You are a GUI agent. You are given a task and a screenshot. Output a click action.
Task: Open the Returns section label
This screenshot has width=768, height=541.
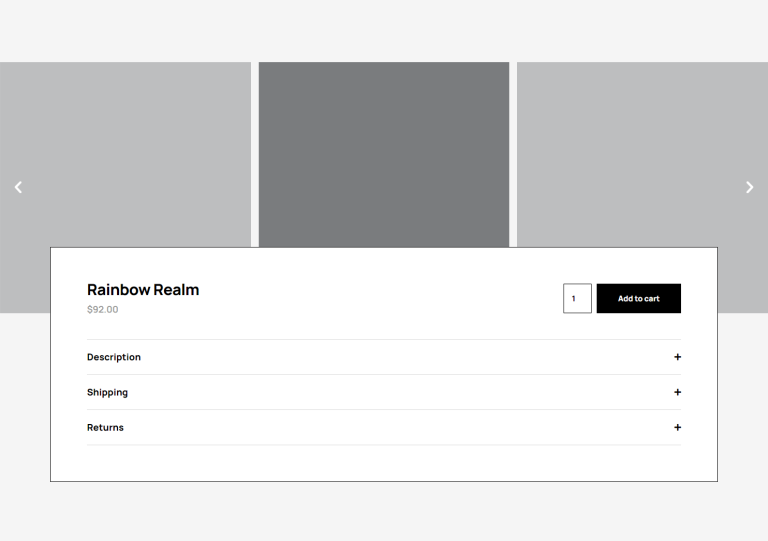click(x=105, y=427)
